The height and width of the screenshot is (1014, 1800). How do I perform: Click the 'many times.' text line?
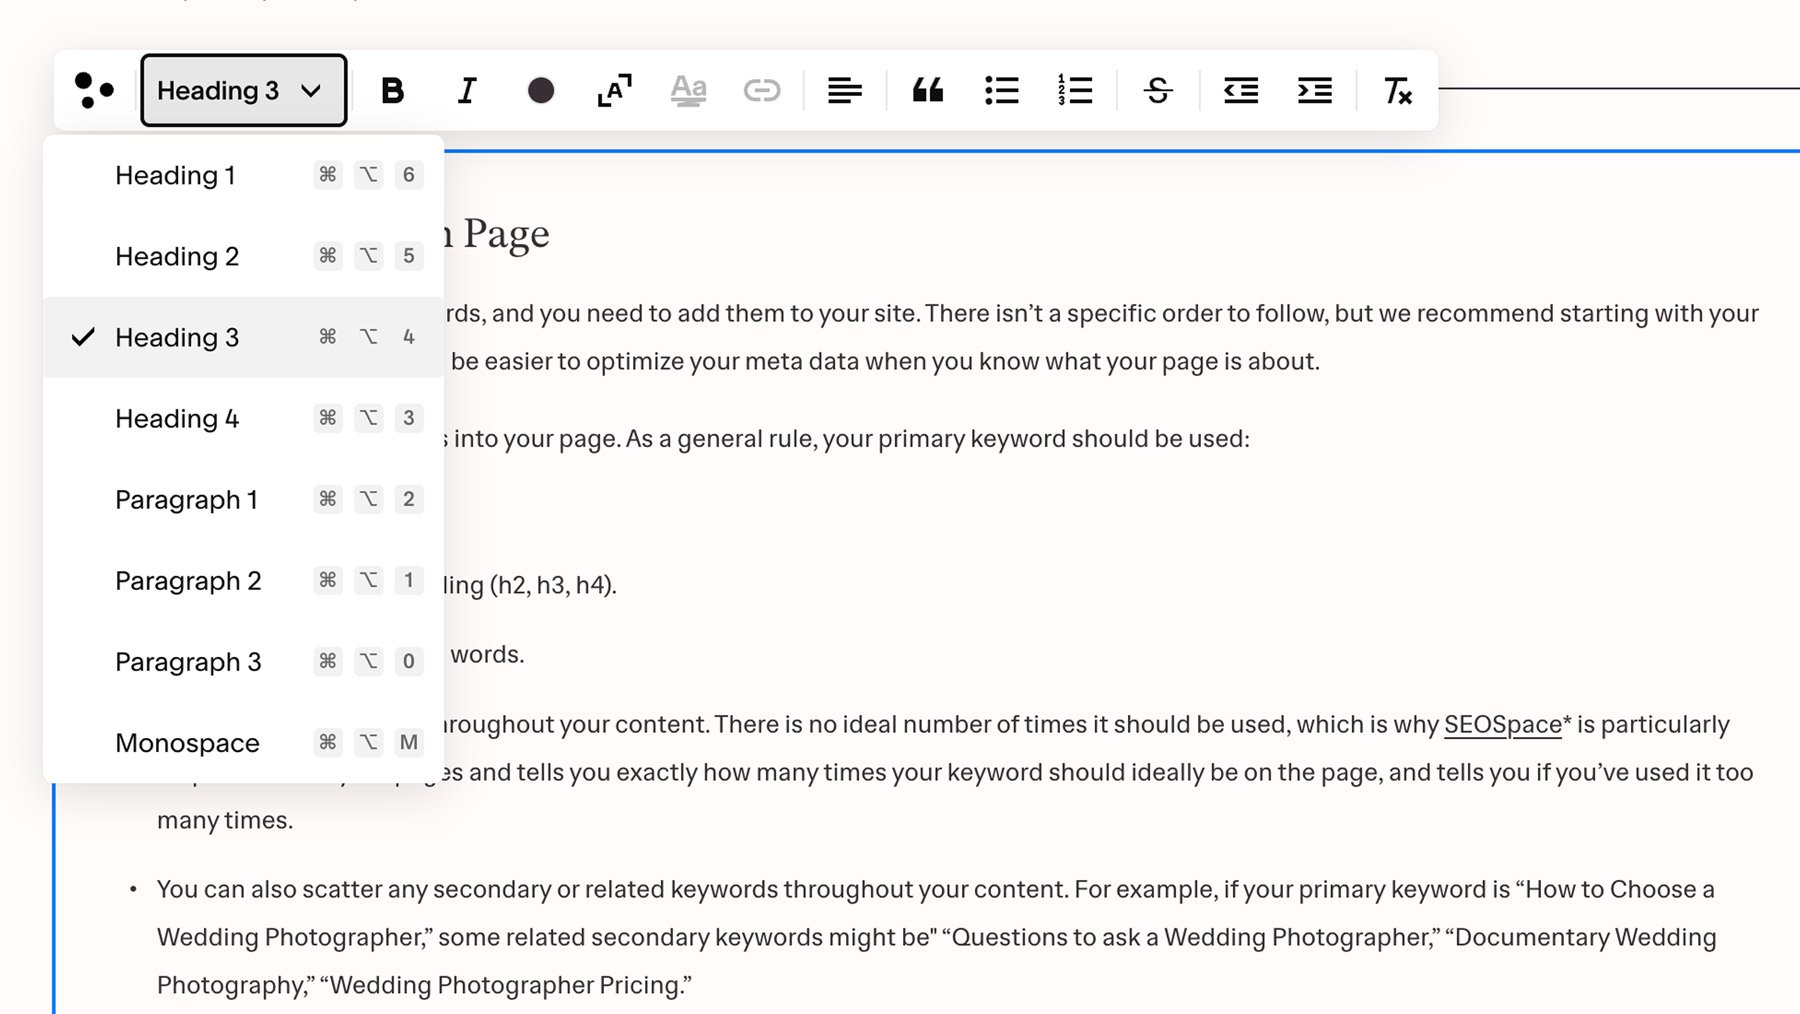[225, 821]
